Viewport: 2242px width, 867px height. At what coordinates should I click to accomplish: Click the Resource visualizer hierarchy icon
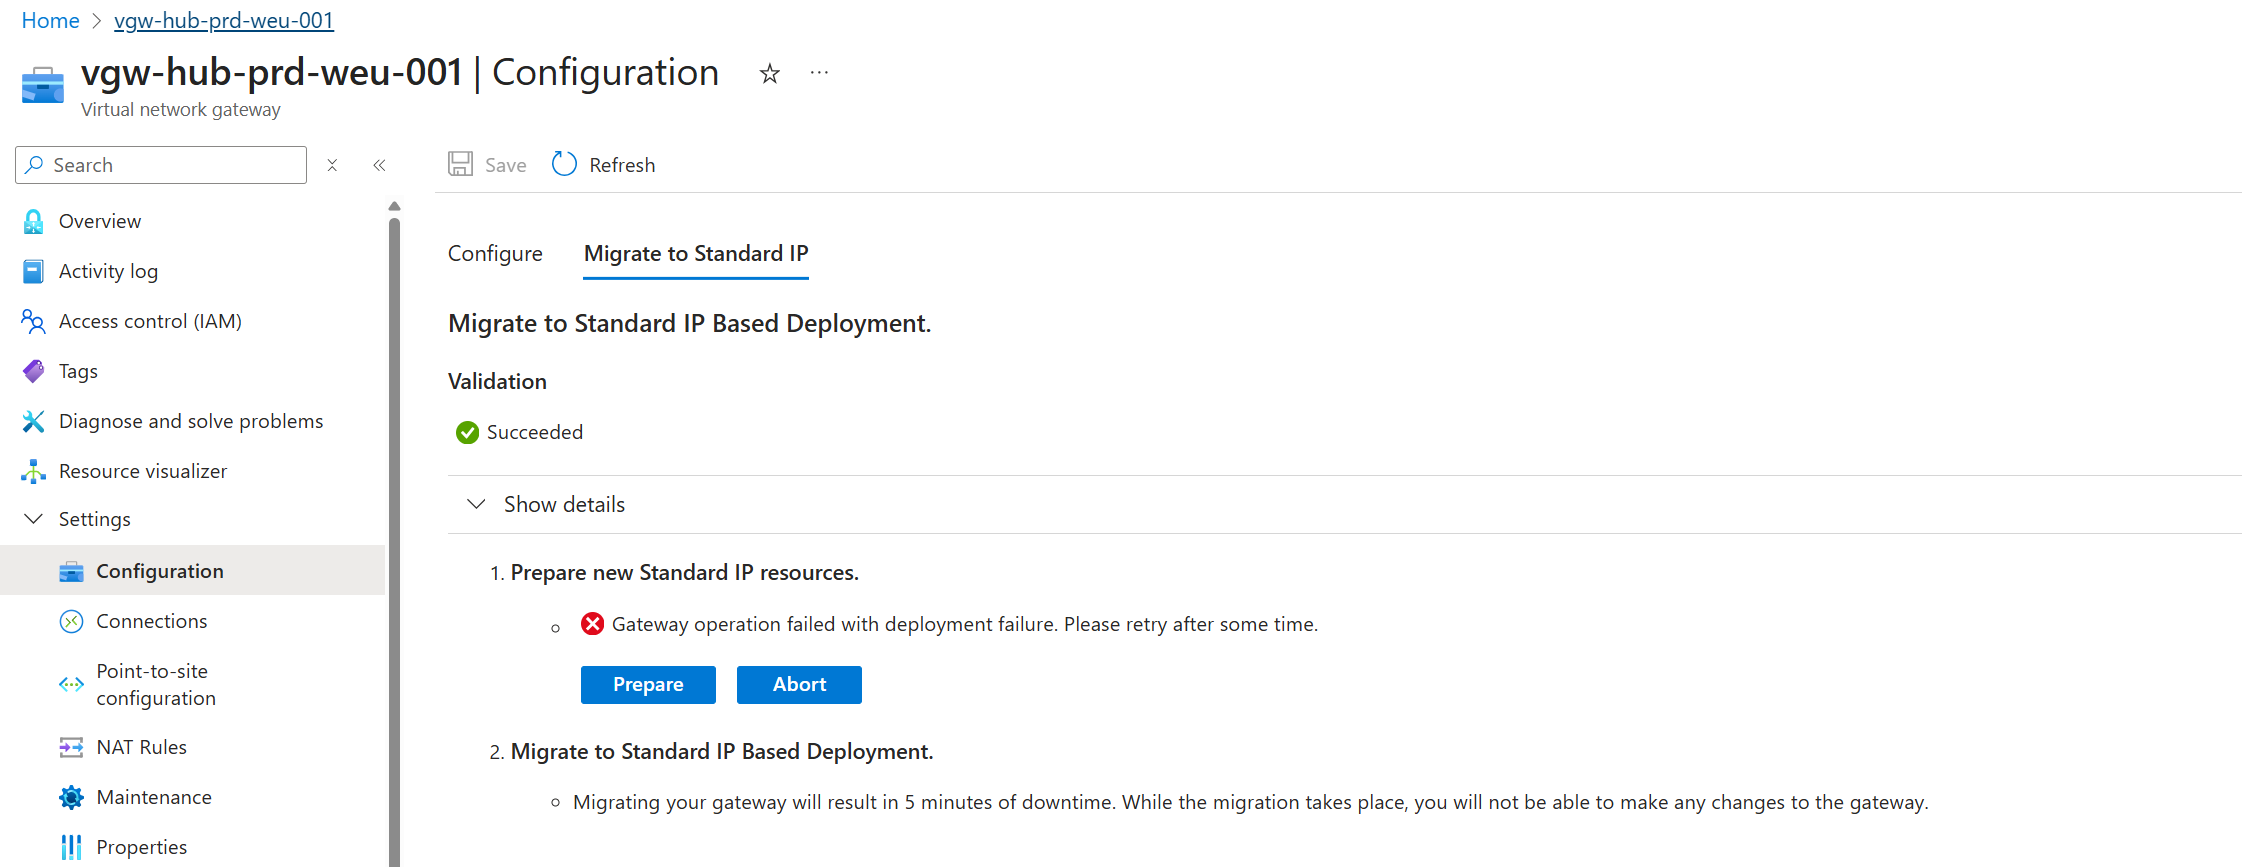click(33, 471)
